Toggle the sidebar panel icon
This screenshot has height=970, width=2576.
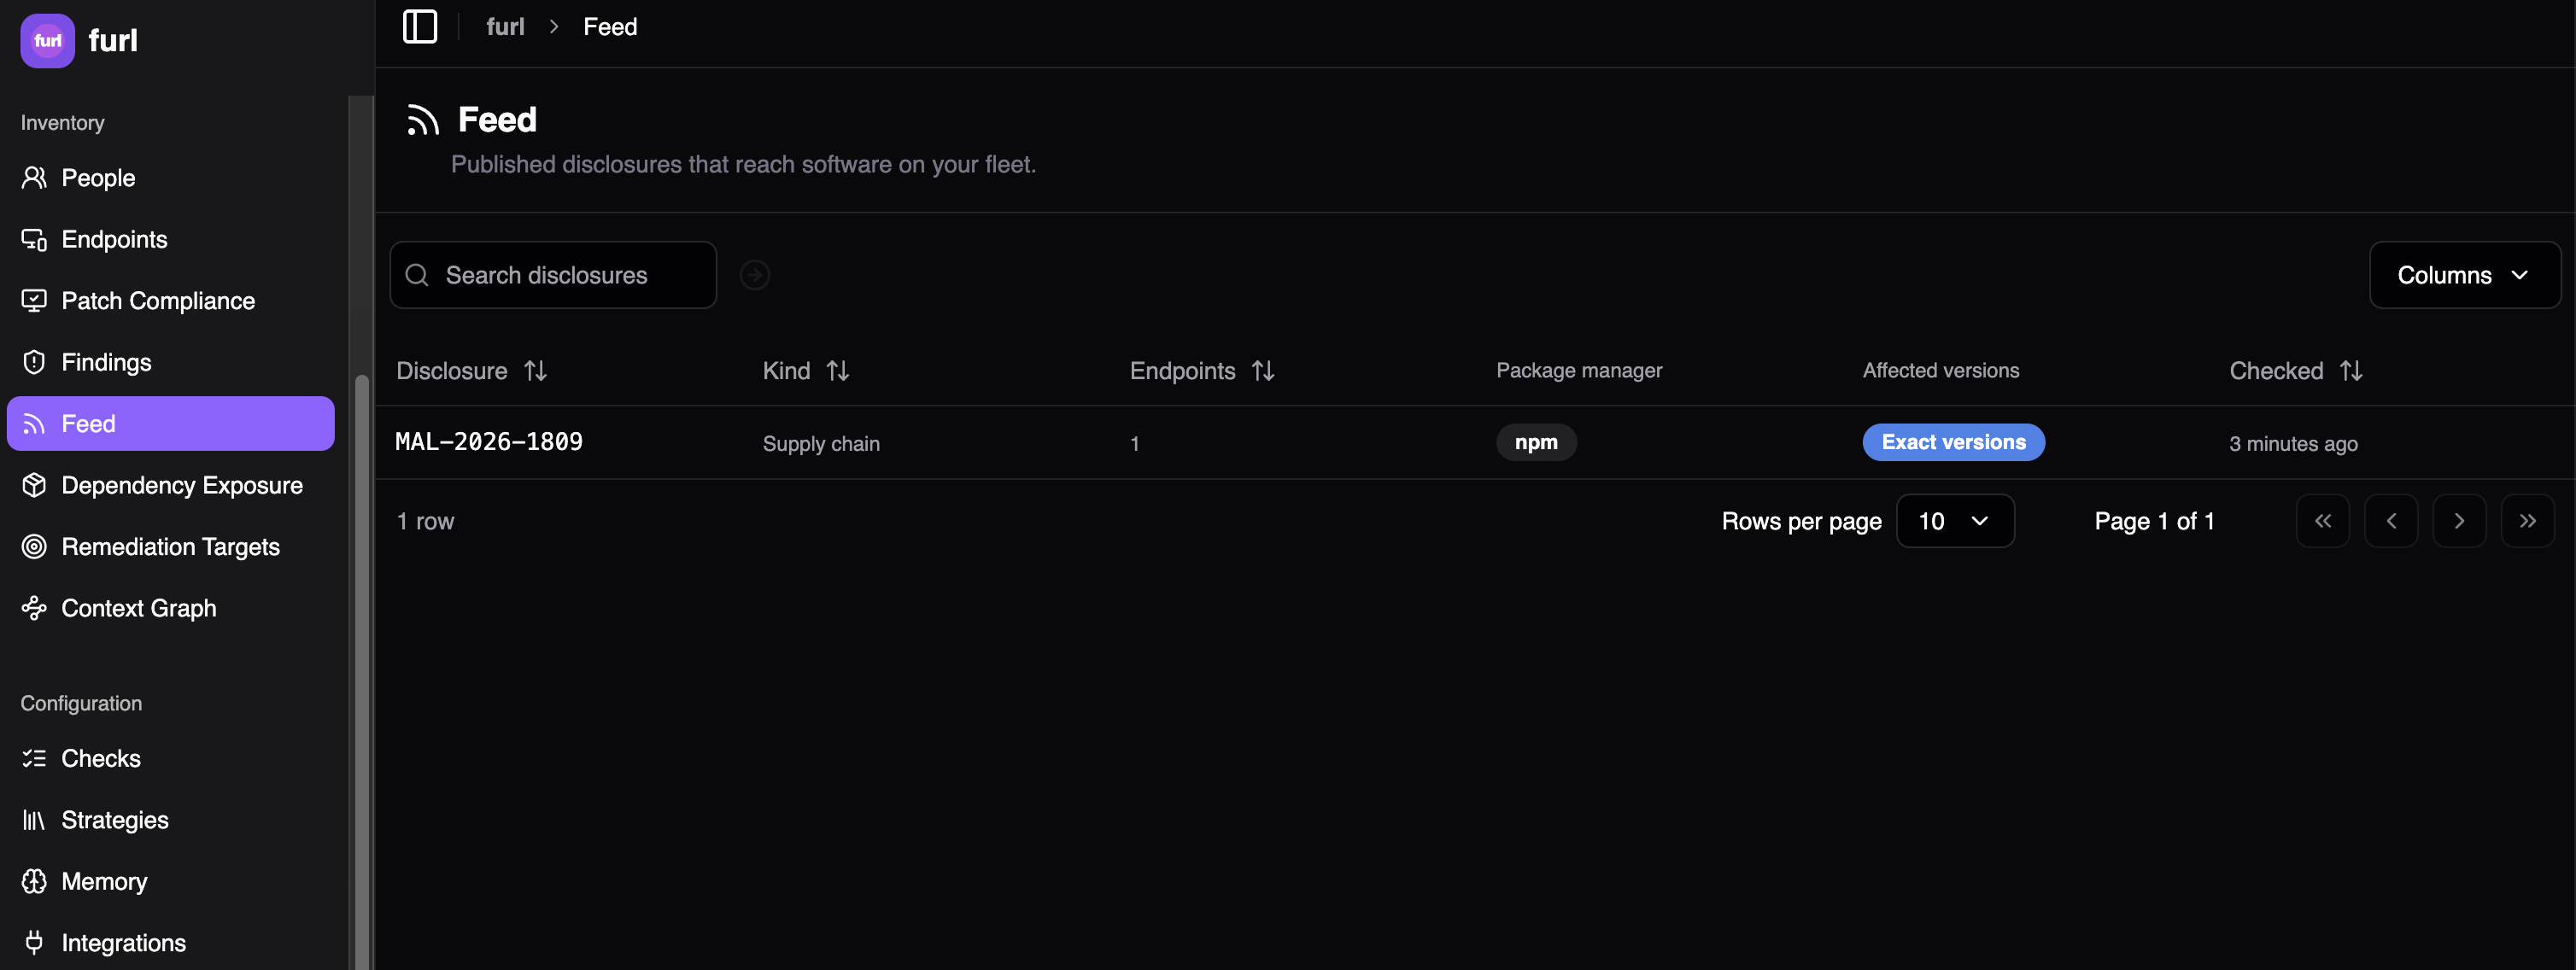pos(419,26)
